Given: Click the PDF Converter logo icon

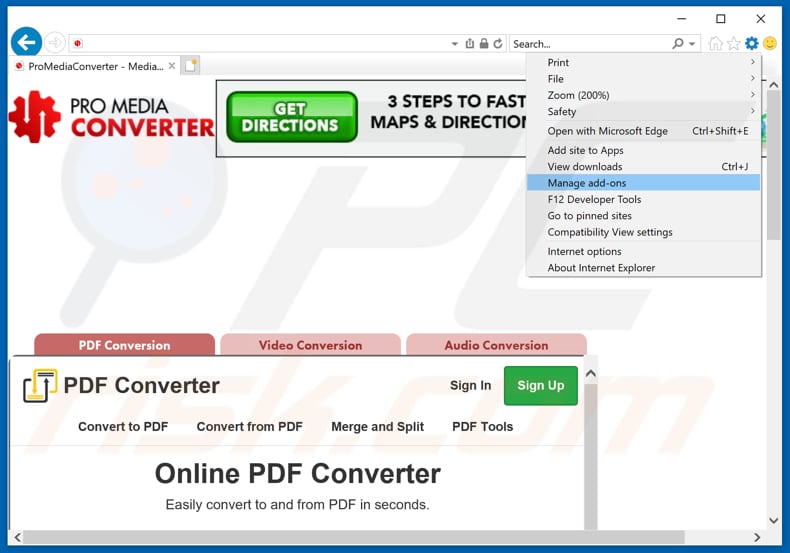Looking at the screenshot, I should click(x=40, y=386).
